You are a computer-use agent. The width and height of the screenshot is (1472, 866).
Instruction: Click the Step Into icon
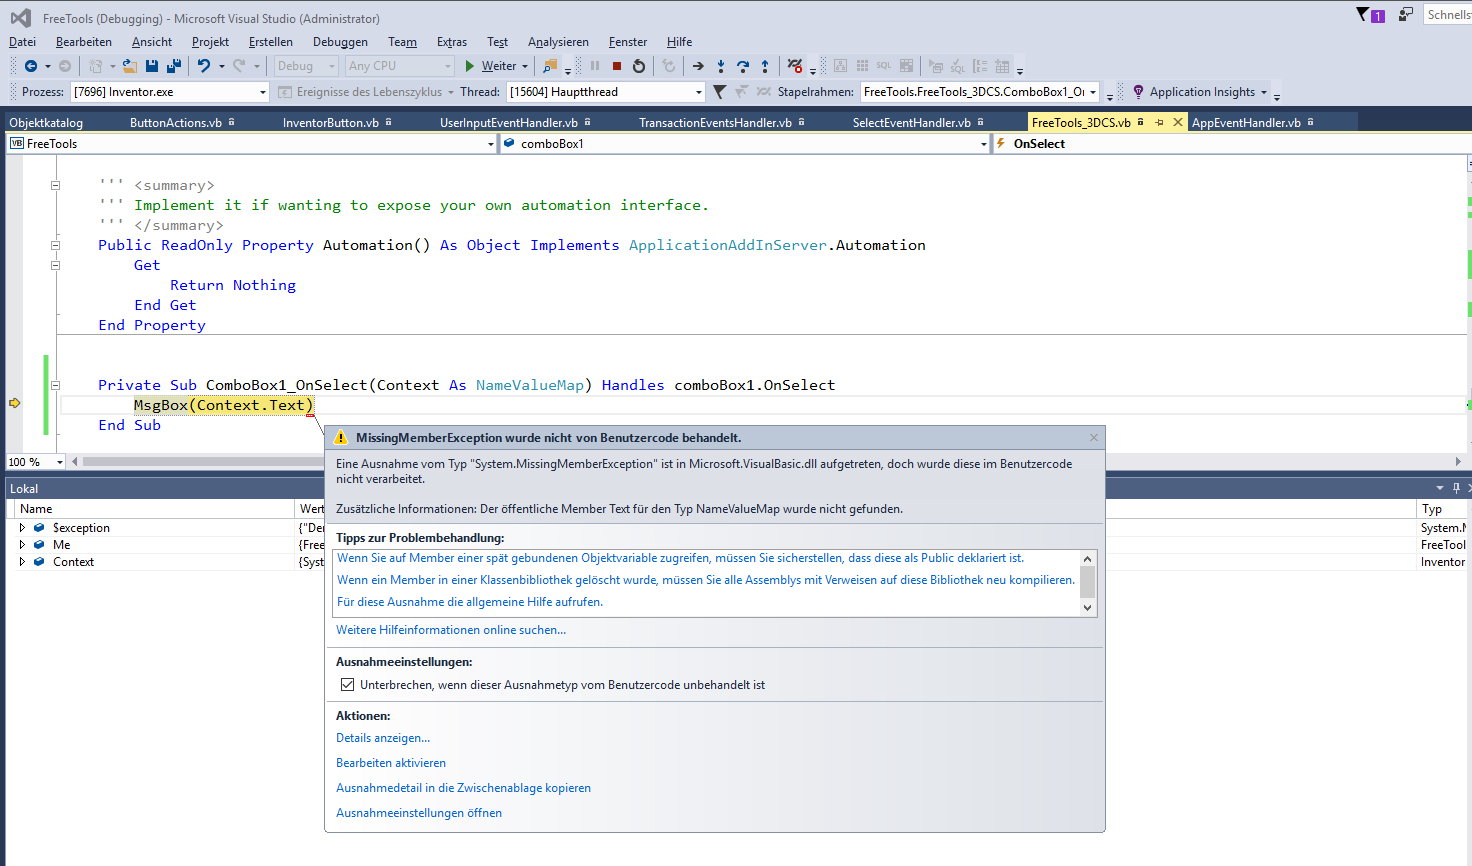pos(721,66)
